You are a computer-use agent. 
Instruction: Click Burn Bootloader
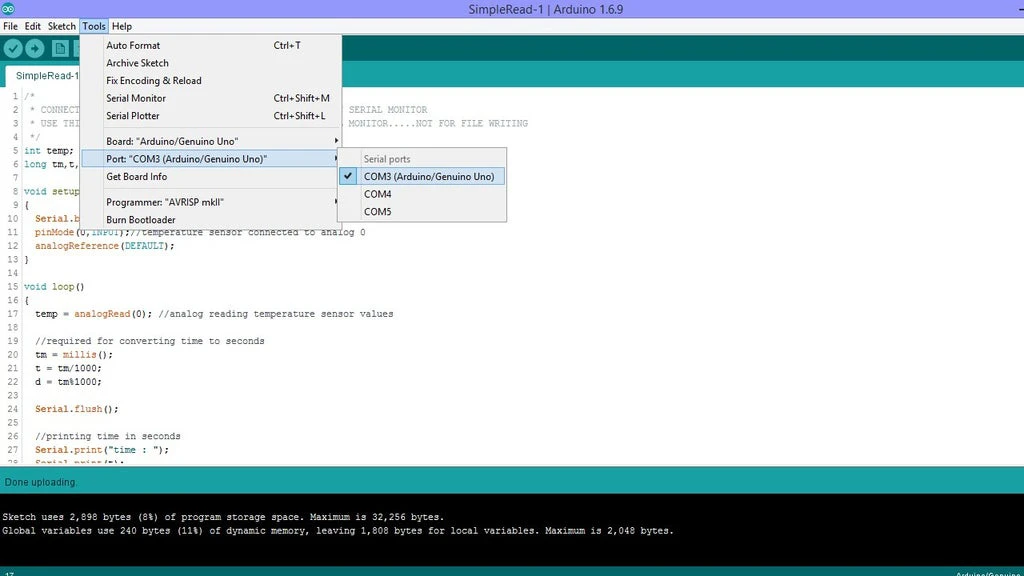141,220
